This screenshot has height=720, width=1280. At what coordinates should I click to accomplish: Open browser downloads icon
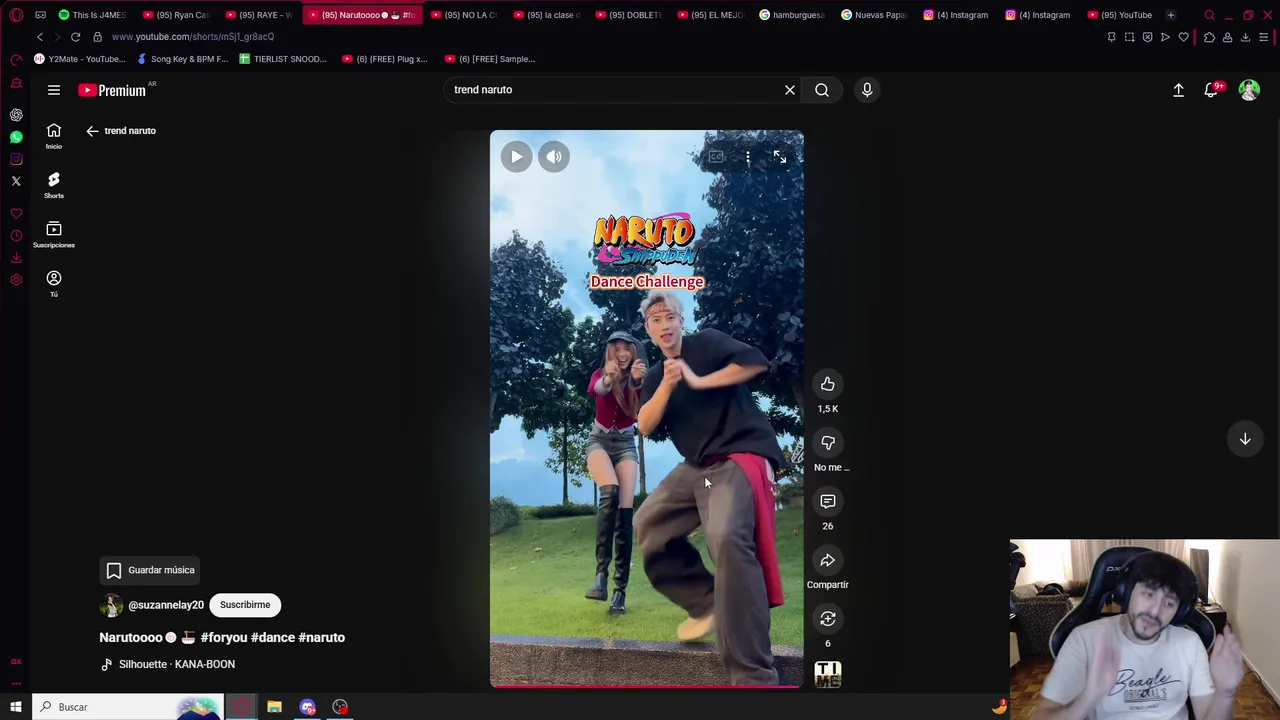pos(1245,37)
